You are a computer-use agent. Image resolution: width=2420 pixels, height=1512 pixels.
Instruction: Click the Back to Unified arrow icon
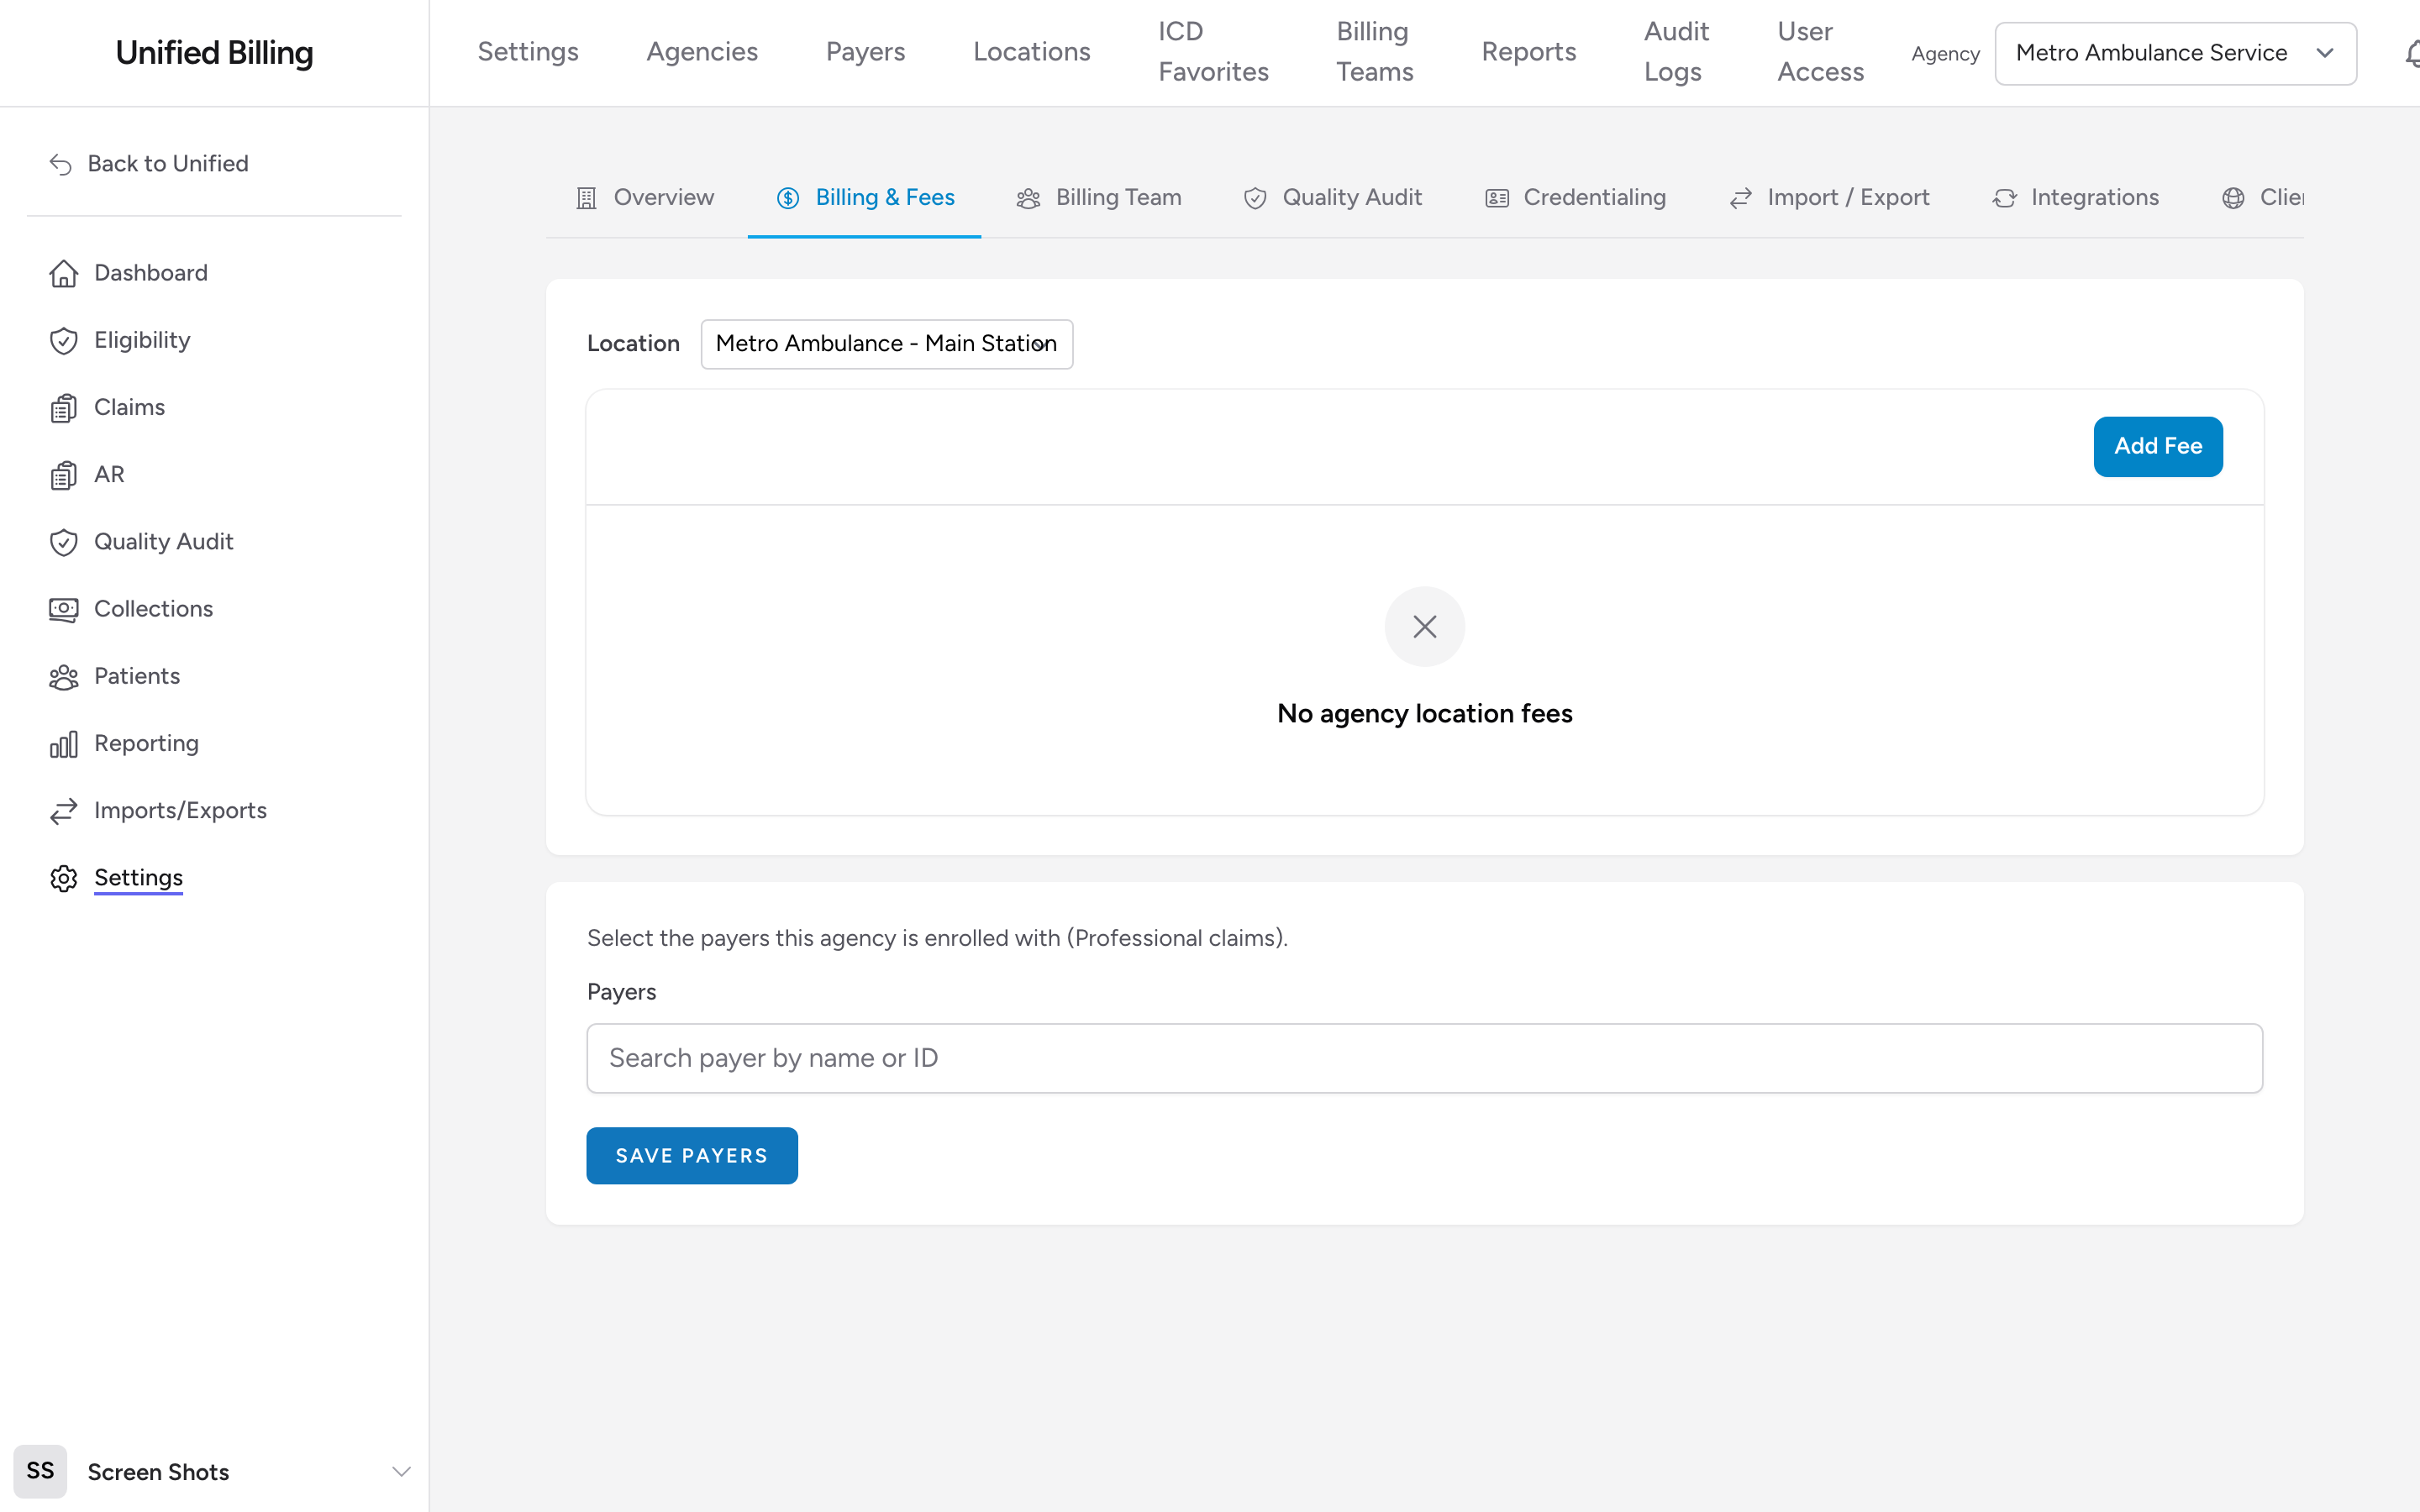click(x=61, y=164)
